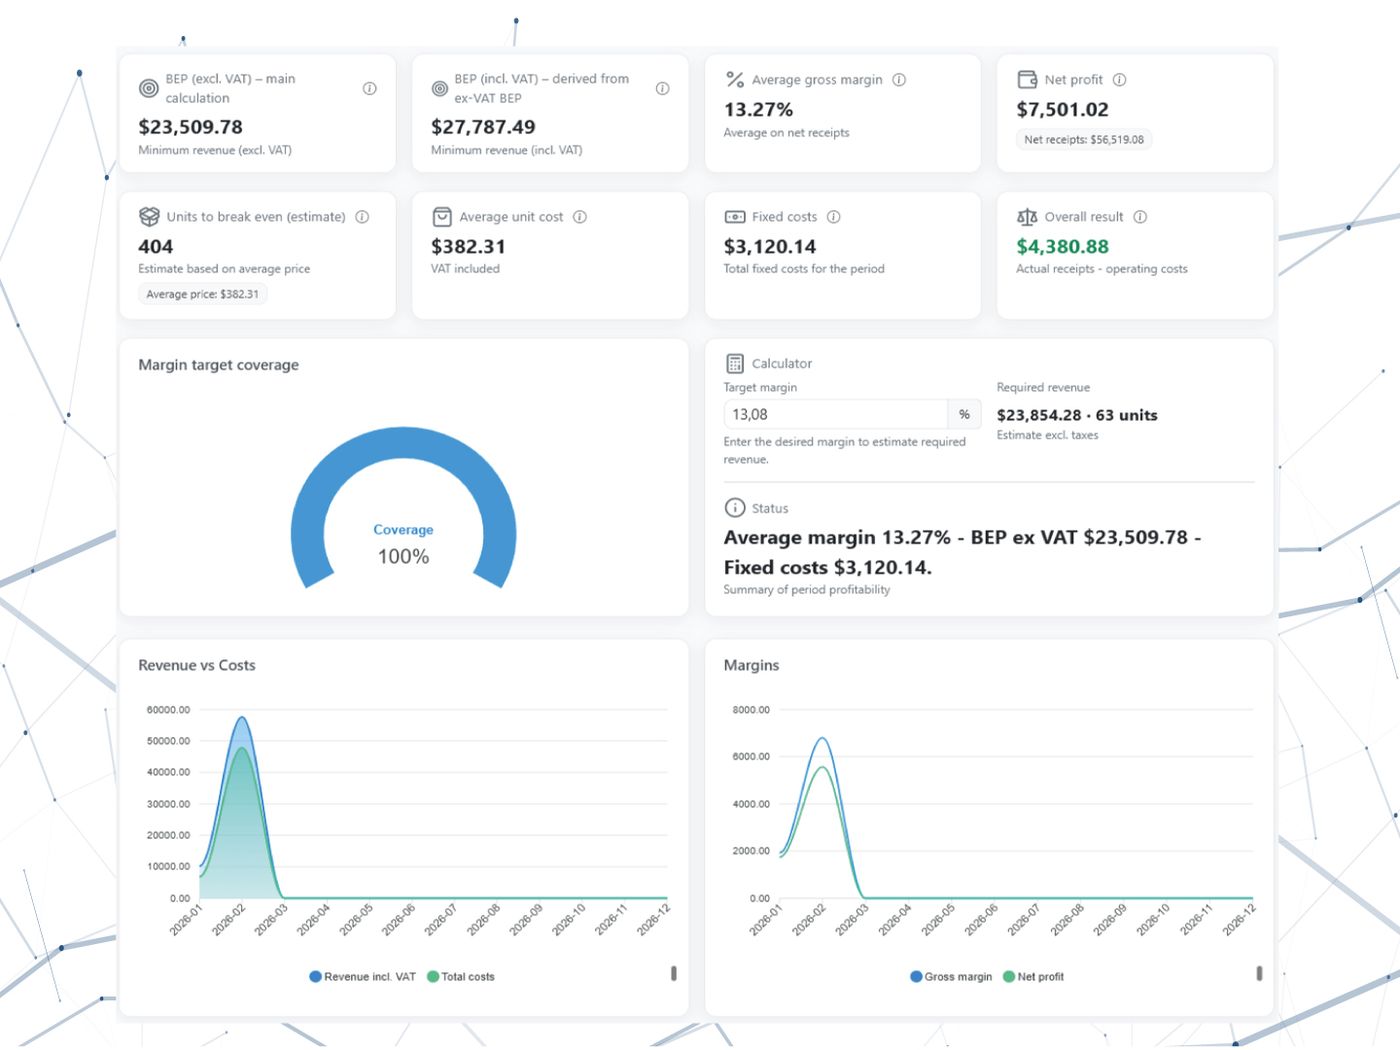Click the gross margin peak in Margins chart
This screenshot has width=1400, height=1050.
[822, 739]
